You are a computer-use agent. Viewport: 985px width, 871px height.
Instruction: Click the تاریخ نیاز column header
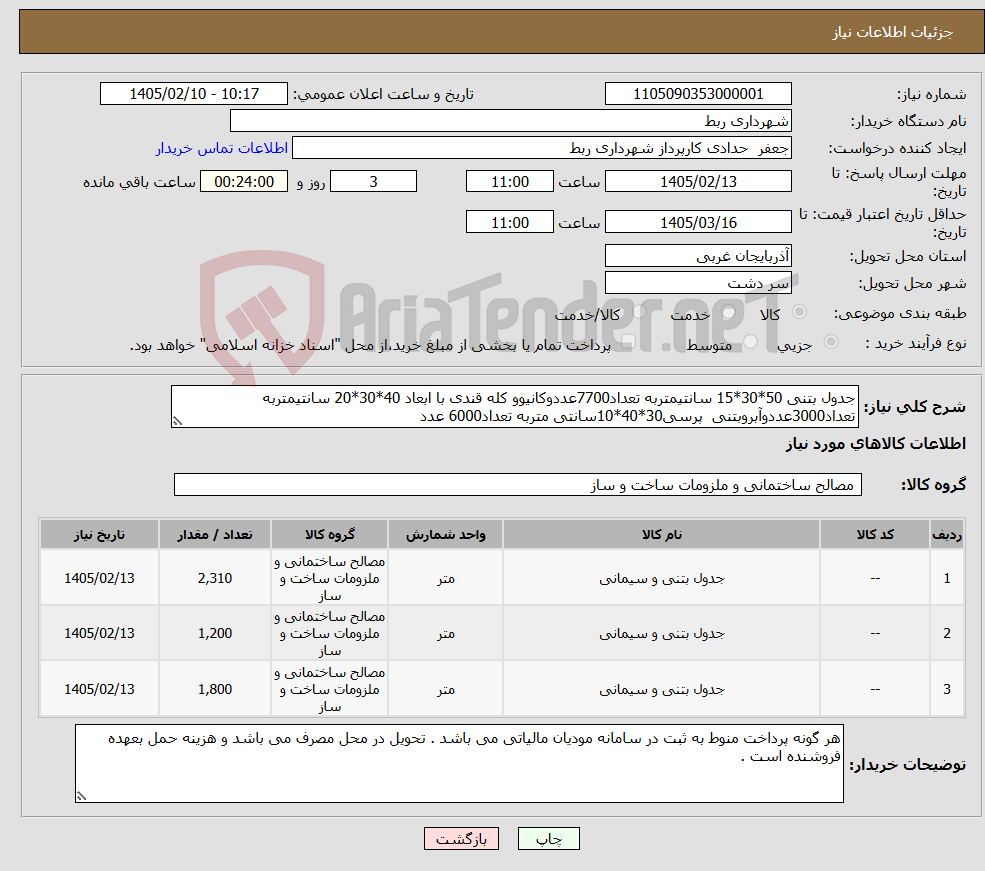coord(99,534)
